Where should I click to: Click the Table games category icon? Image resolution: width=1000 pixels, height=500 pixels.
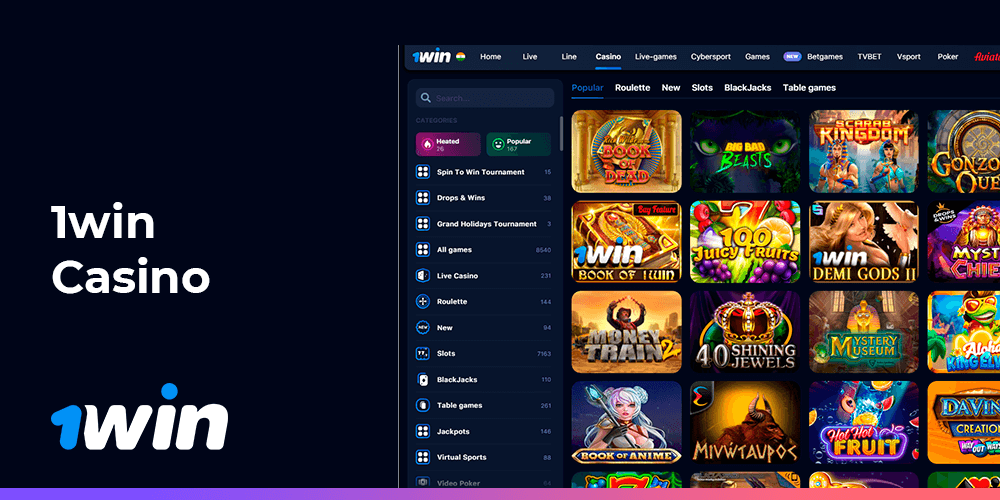[x=423, y=405]
